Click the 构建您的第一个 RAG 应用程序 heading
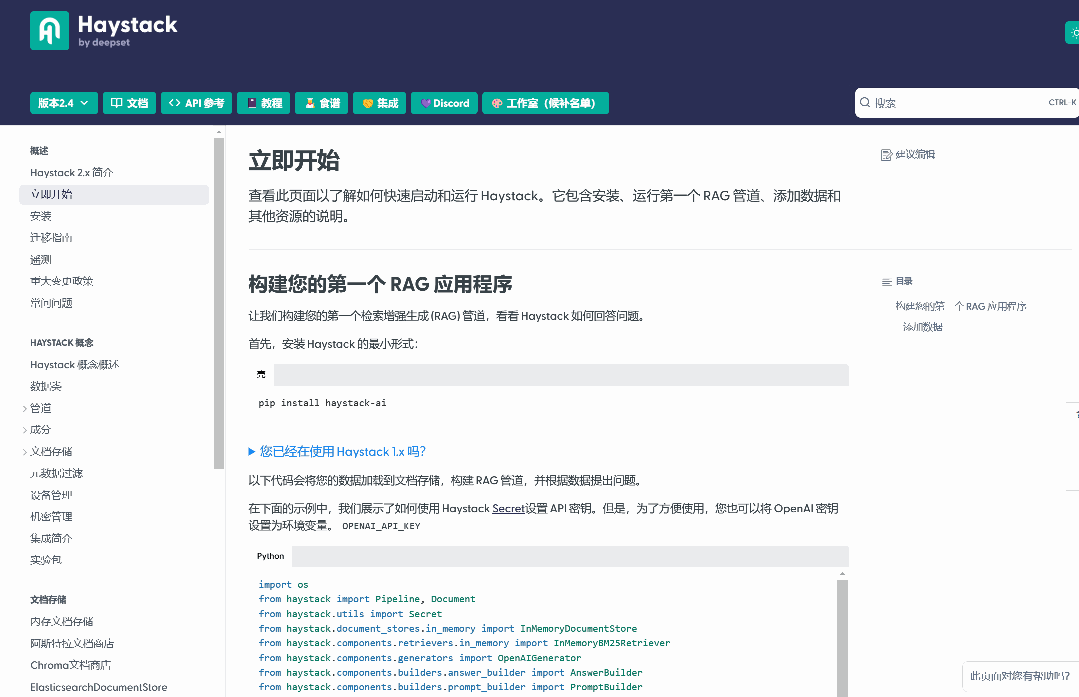Image resolution: width=1079 pixels, height=697 pixels. click(x=380, y=284)
